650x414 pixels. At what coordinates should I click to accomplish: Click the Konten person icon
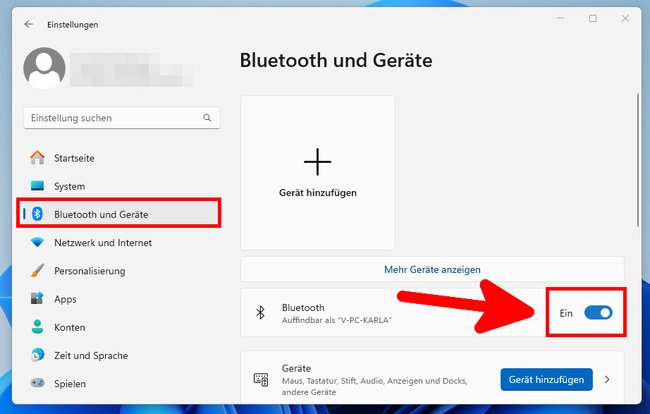click(x=37, y=327)
